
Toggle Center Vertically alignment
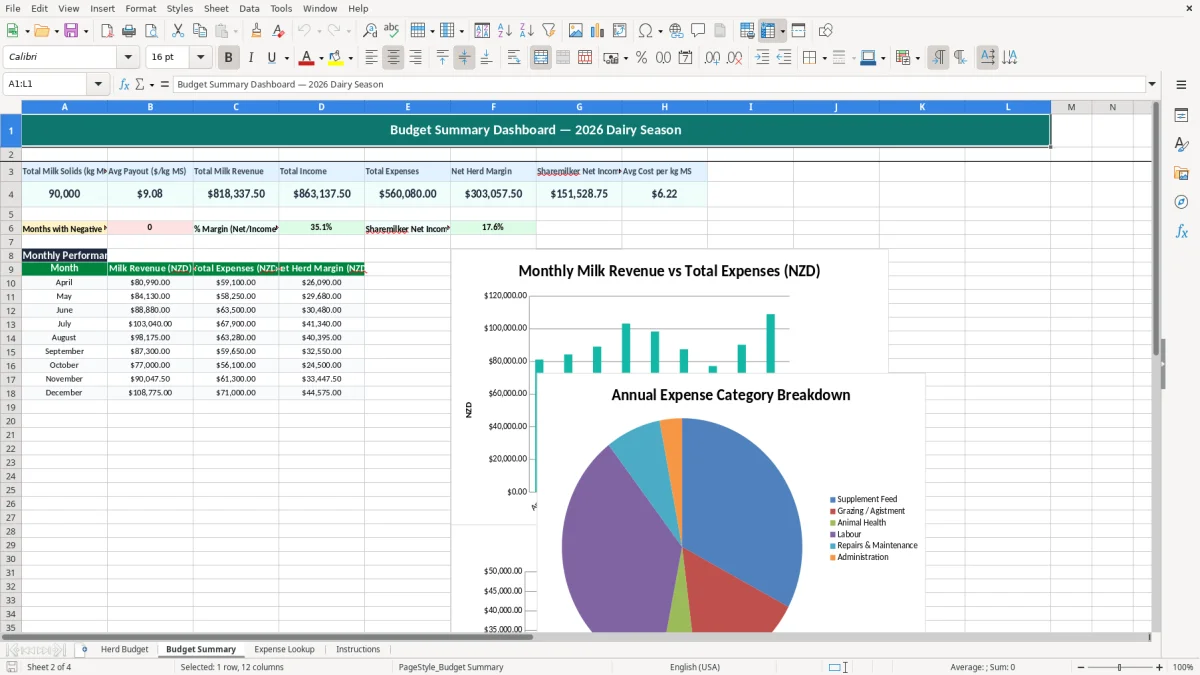(x=464, y=58)
